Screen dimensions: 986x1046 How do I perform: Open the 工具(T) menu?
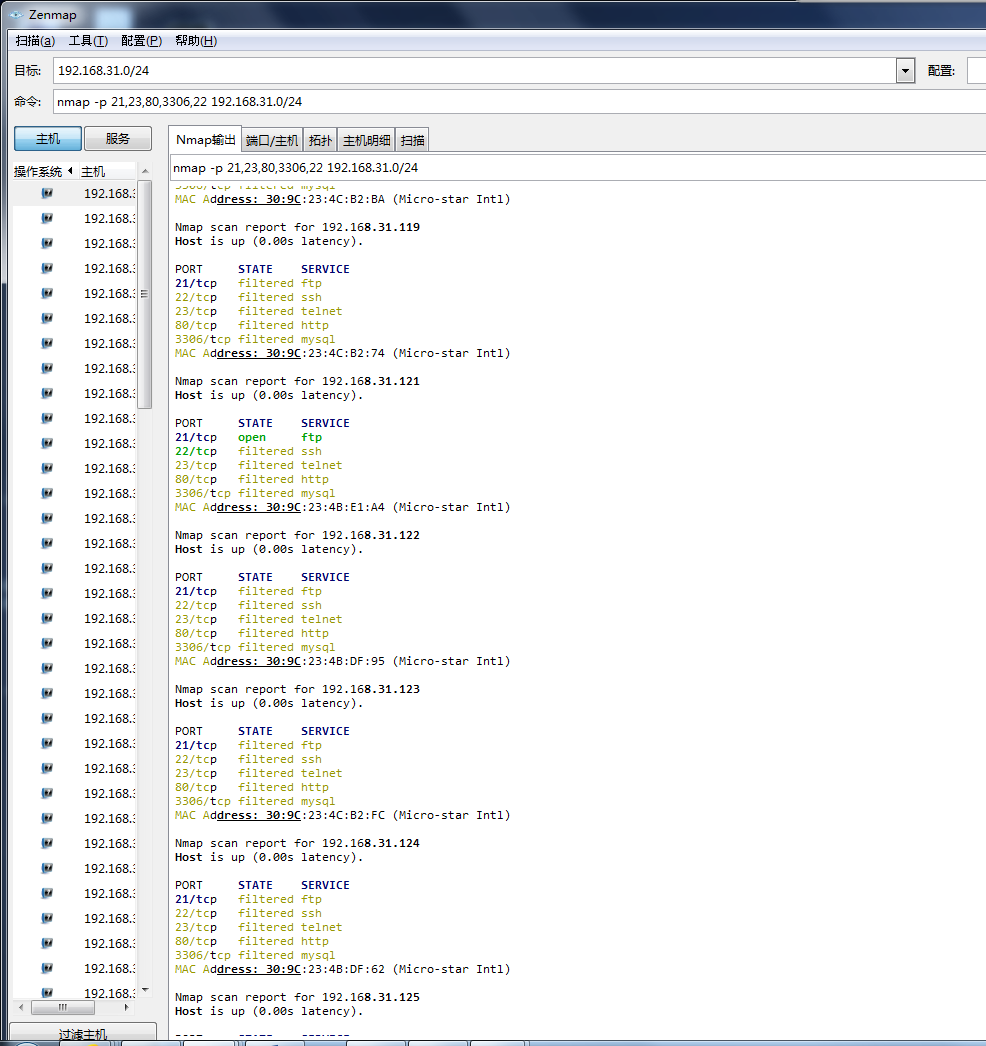point(88,41)
